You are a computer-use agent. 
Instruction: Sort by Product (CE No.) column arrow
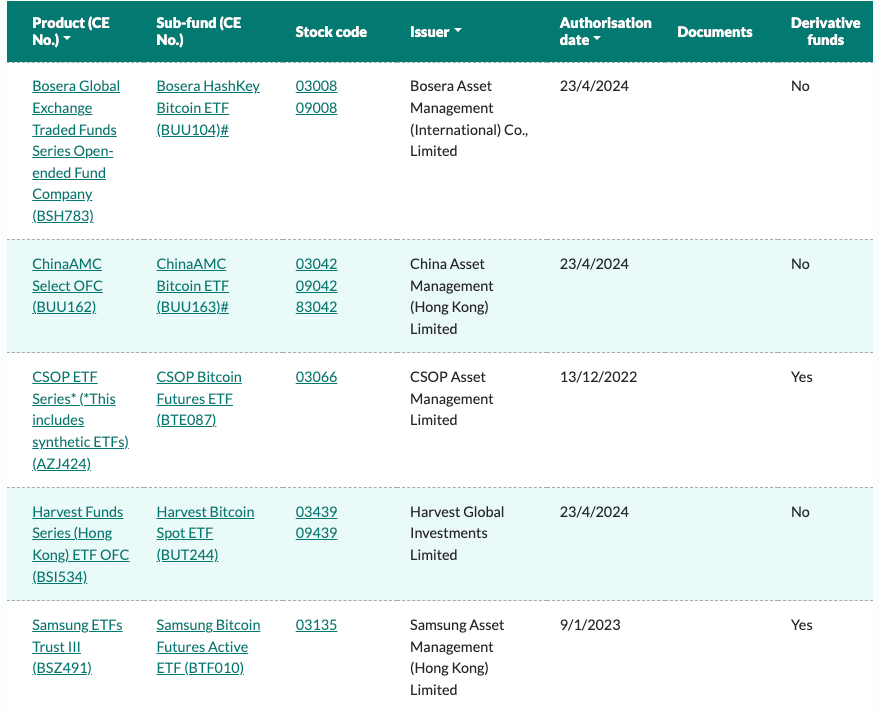coord(67,39)
